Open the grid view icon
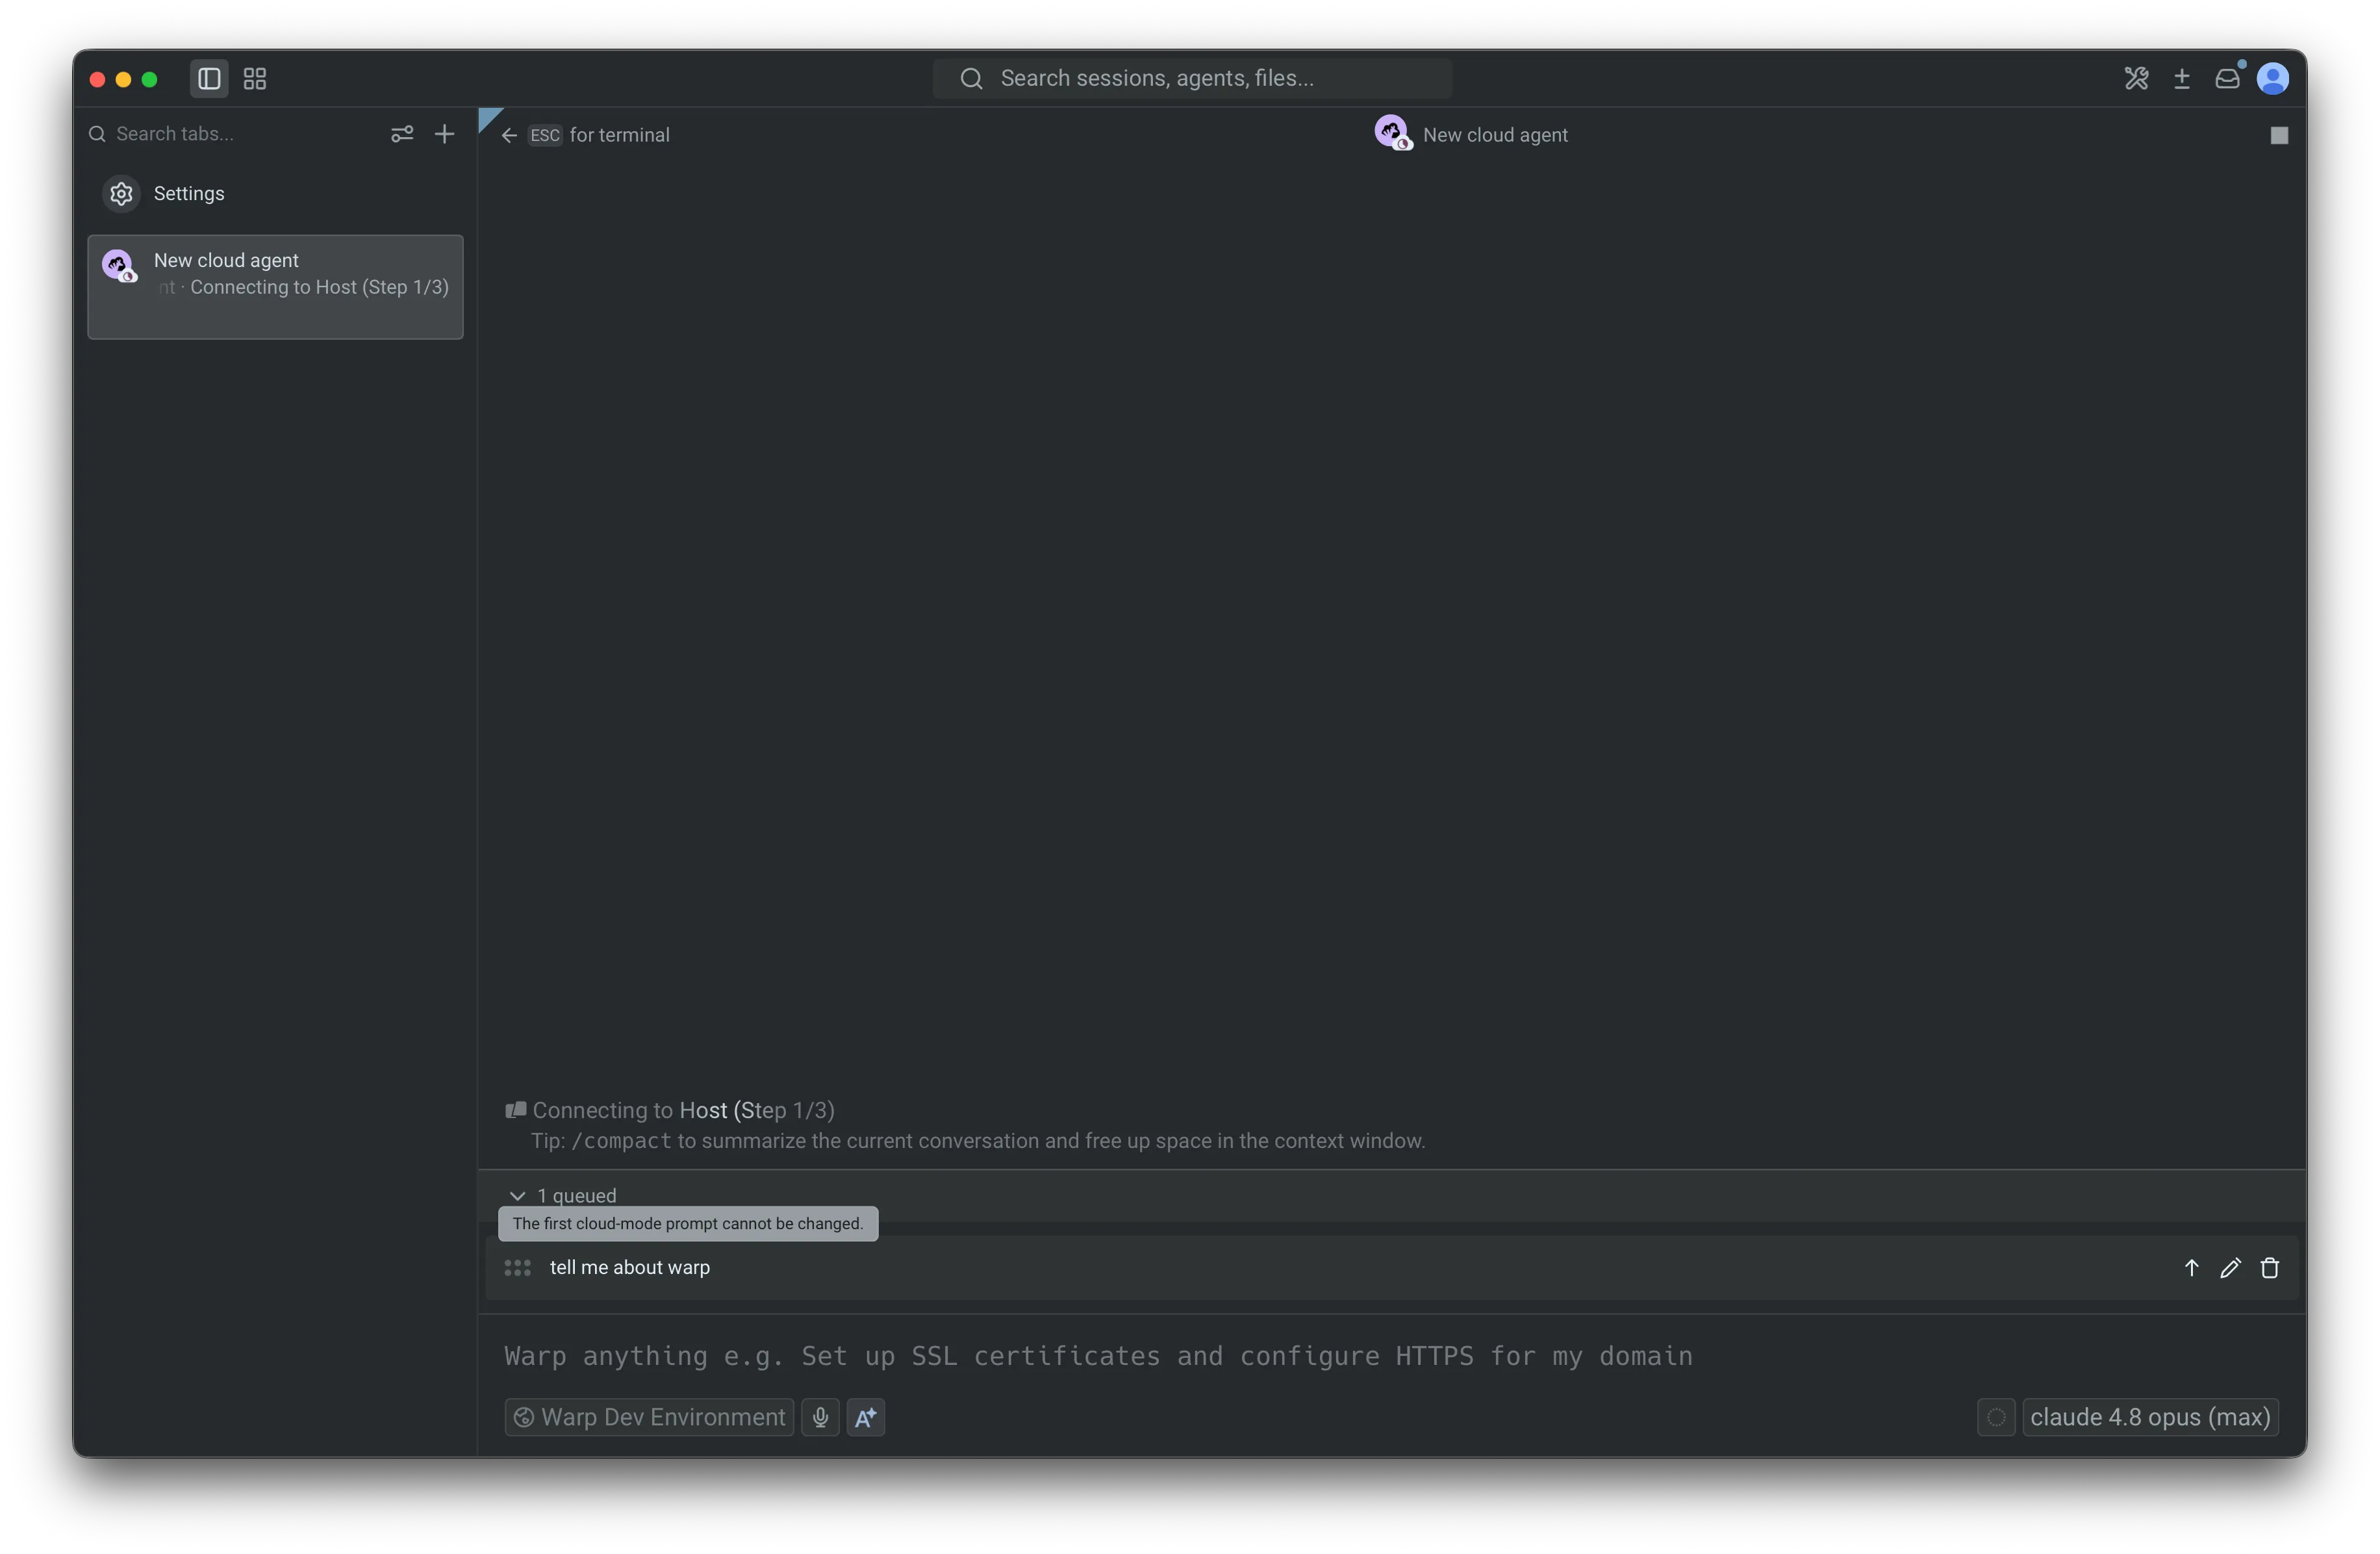Viewport: 2380px width, 1554px height. [x=255, y=78]
